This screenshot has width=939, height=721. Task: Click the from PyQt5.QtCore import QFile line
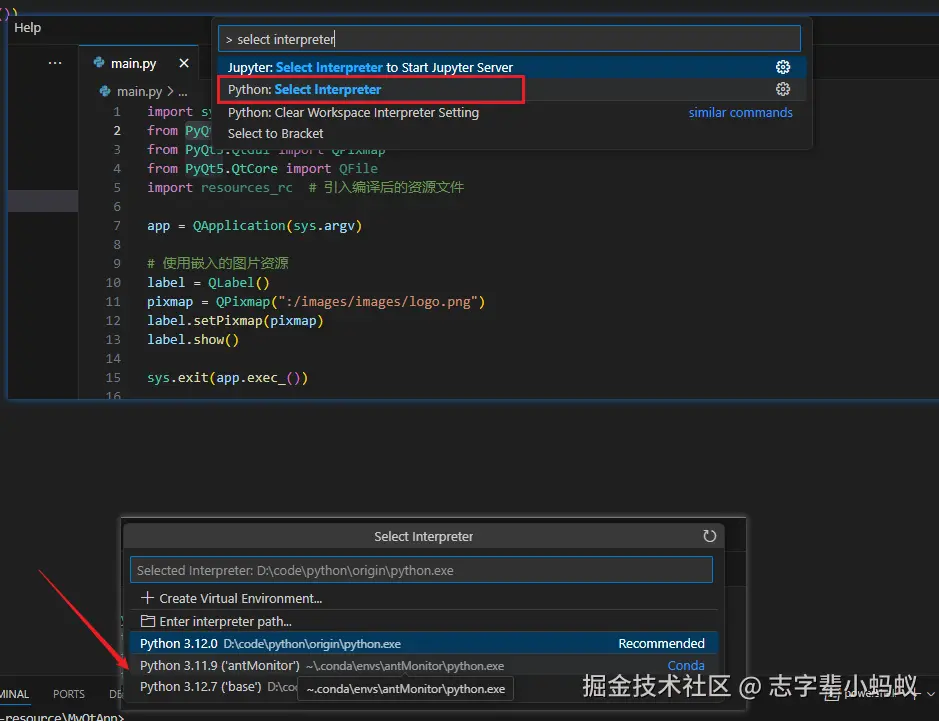(262, 169)
